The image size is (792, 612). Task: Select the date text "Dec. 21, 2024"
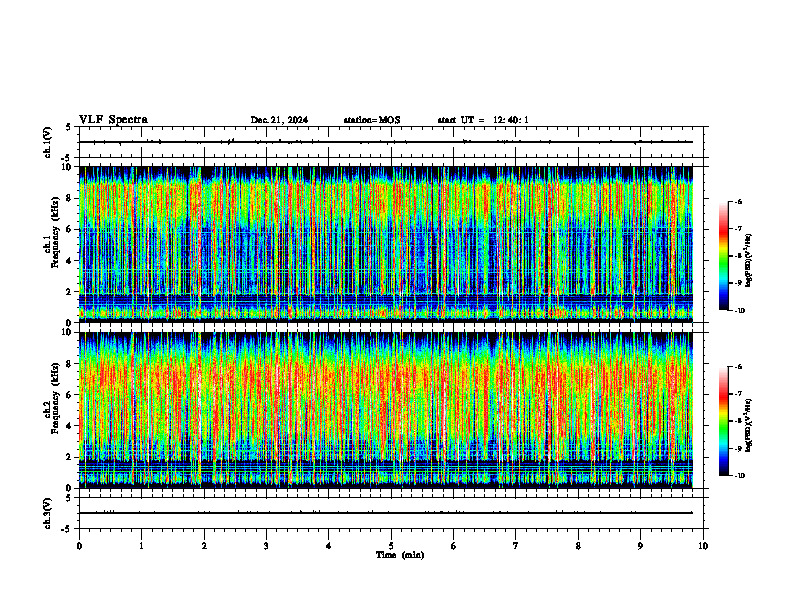pos(279,120)
